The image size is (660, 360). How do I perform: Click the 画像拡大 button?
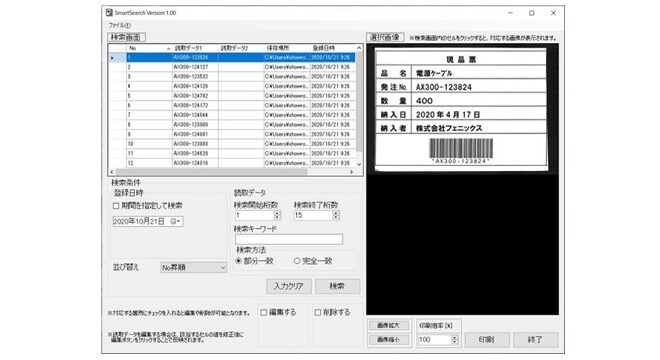click(388, 325)
